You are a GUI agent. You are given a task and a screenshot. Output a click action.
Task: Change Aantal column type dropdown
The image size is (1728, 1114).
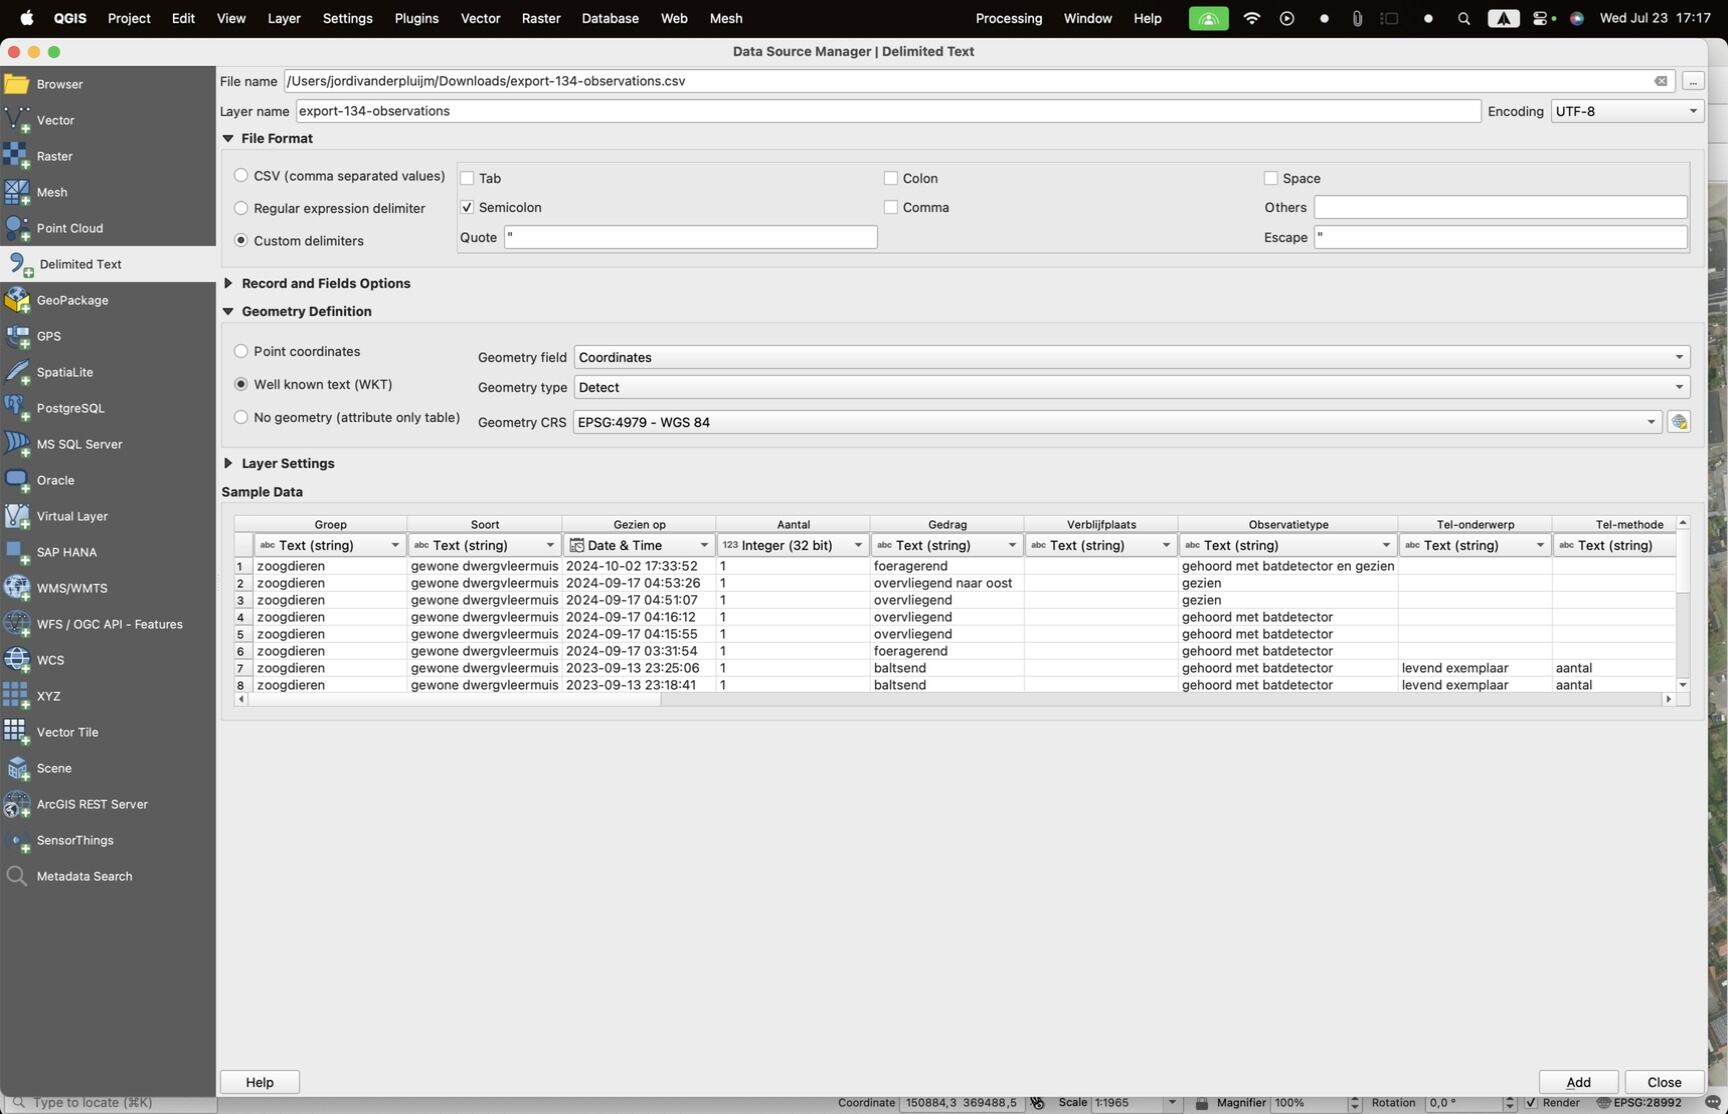tap(793, 545)
